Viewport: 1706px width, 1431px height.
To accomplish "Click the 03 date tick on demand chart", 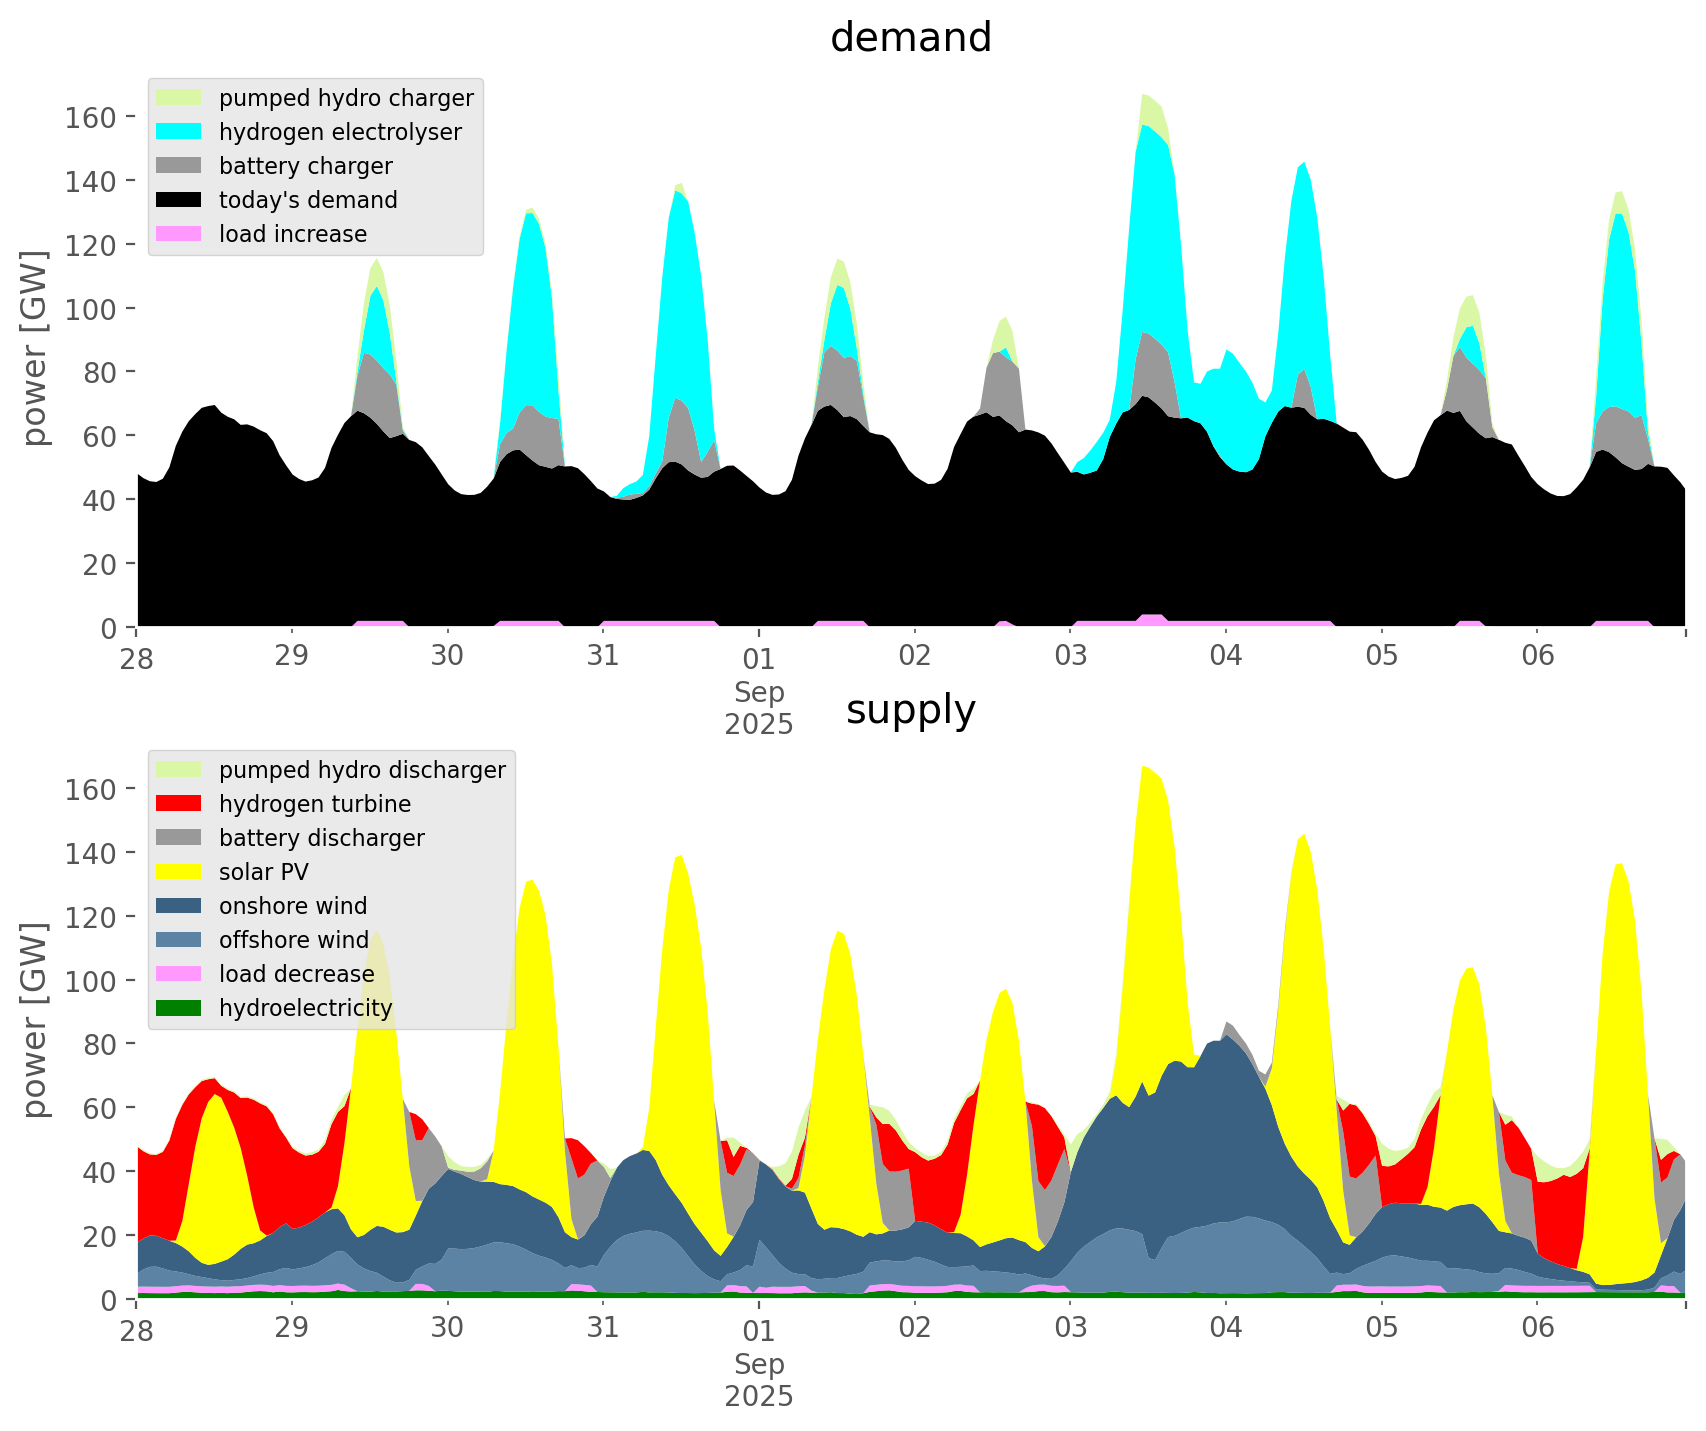I will [1070, 656].
